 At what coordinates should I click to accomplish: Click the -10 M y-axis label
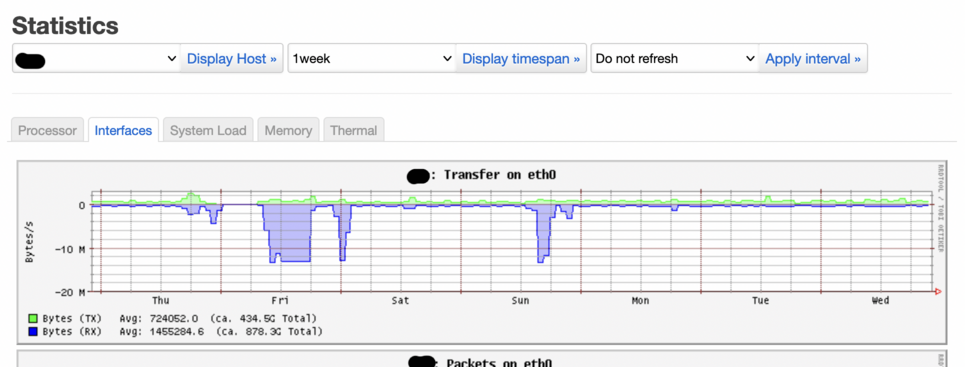71,249
